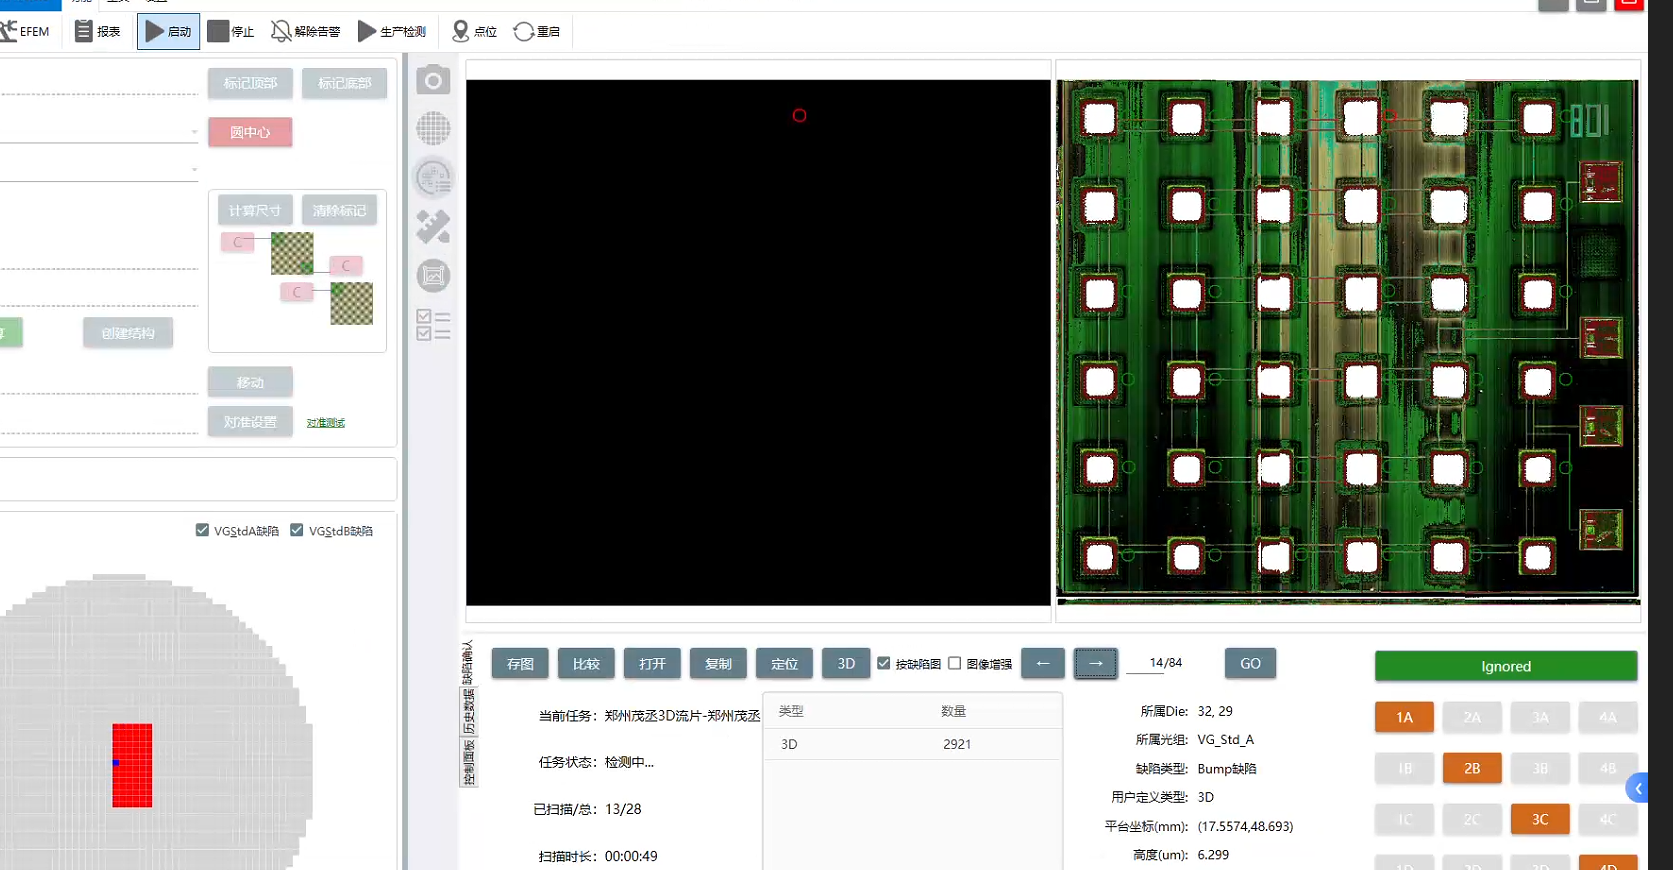
Task: Select the orange 1A classification button
Action: pyautogui.click(x=1404, y=717)
